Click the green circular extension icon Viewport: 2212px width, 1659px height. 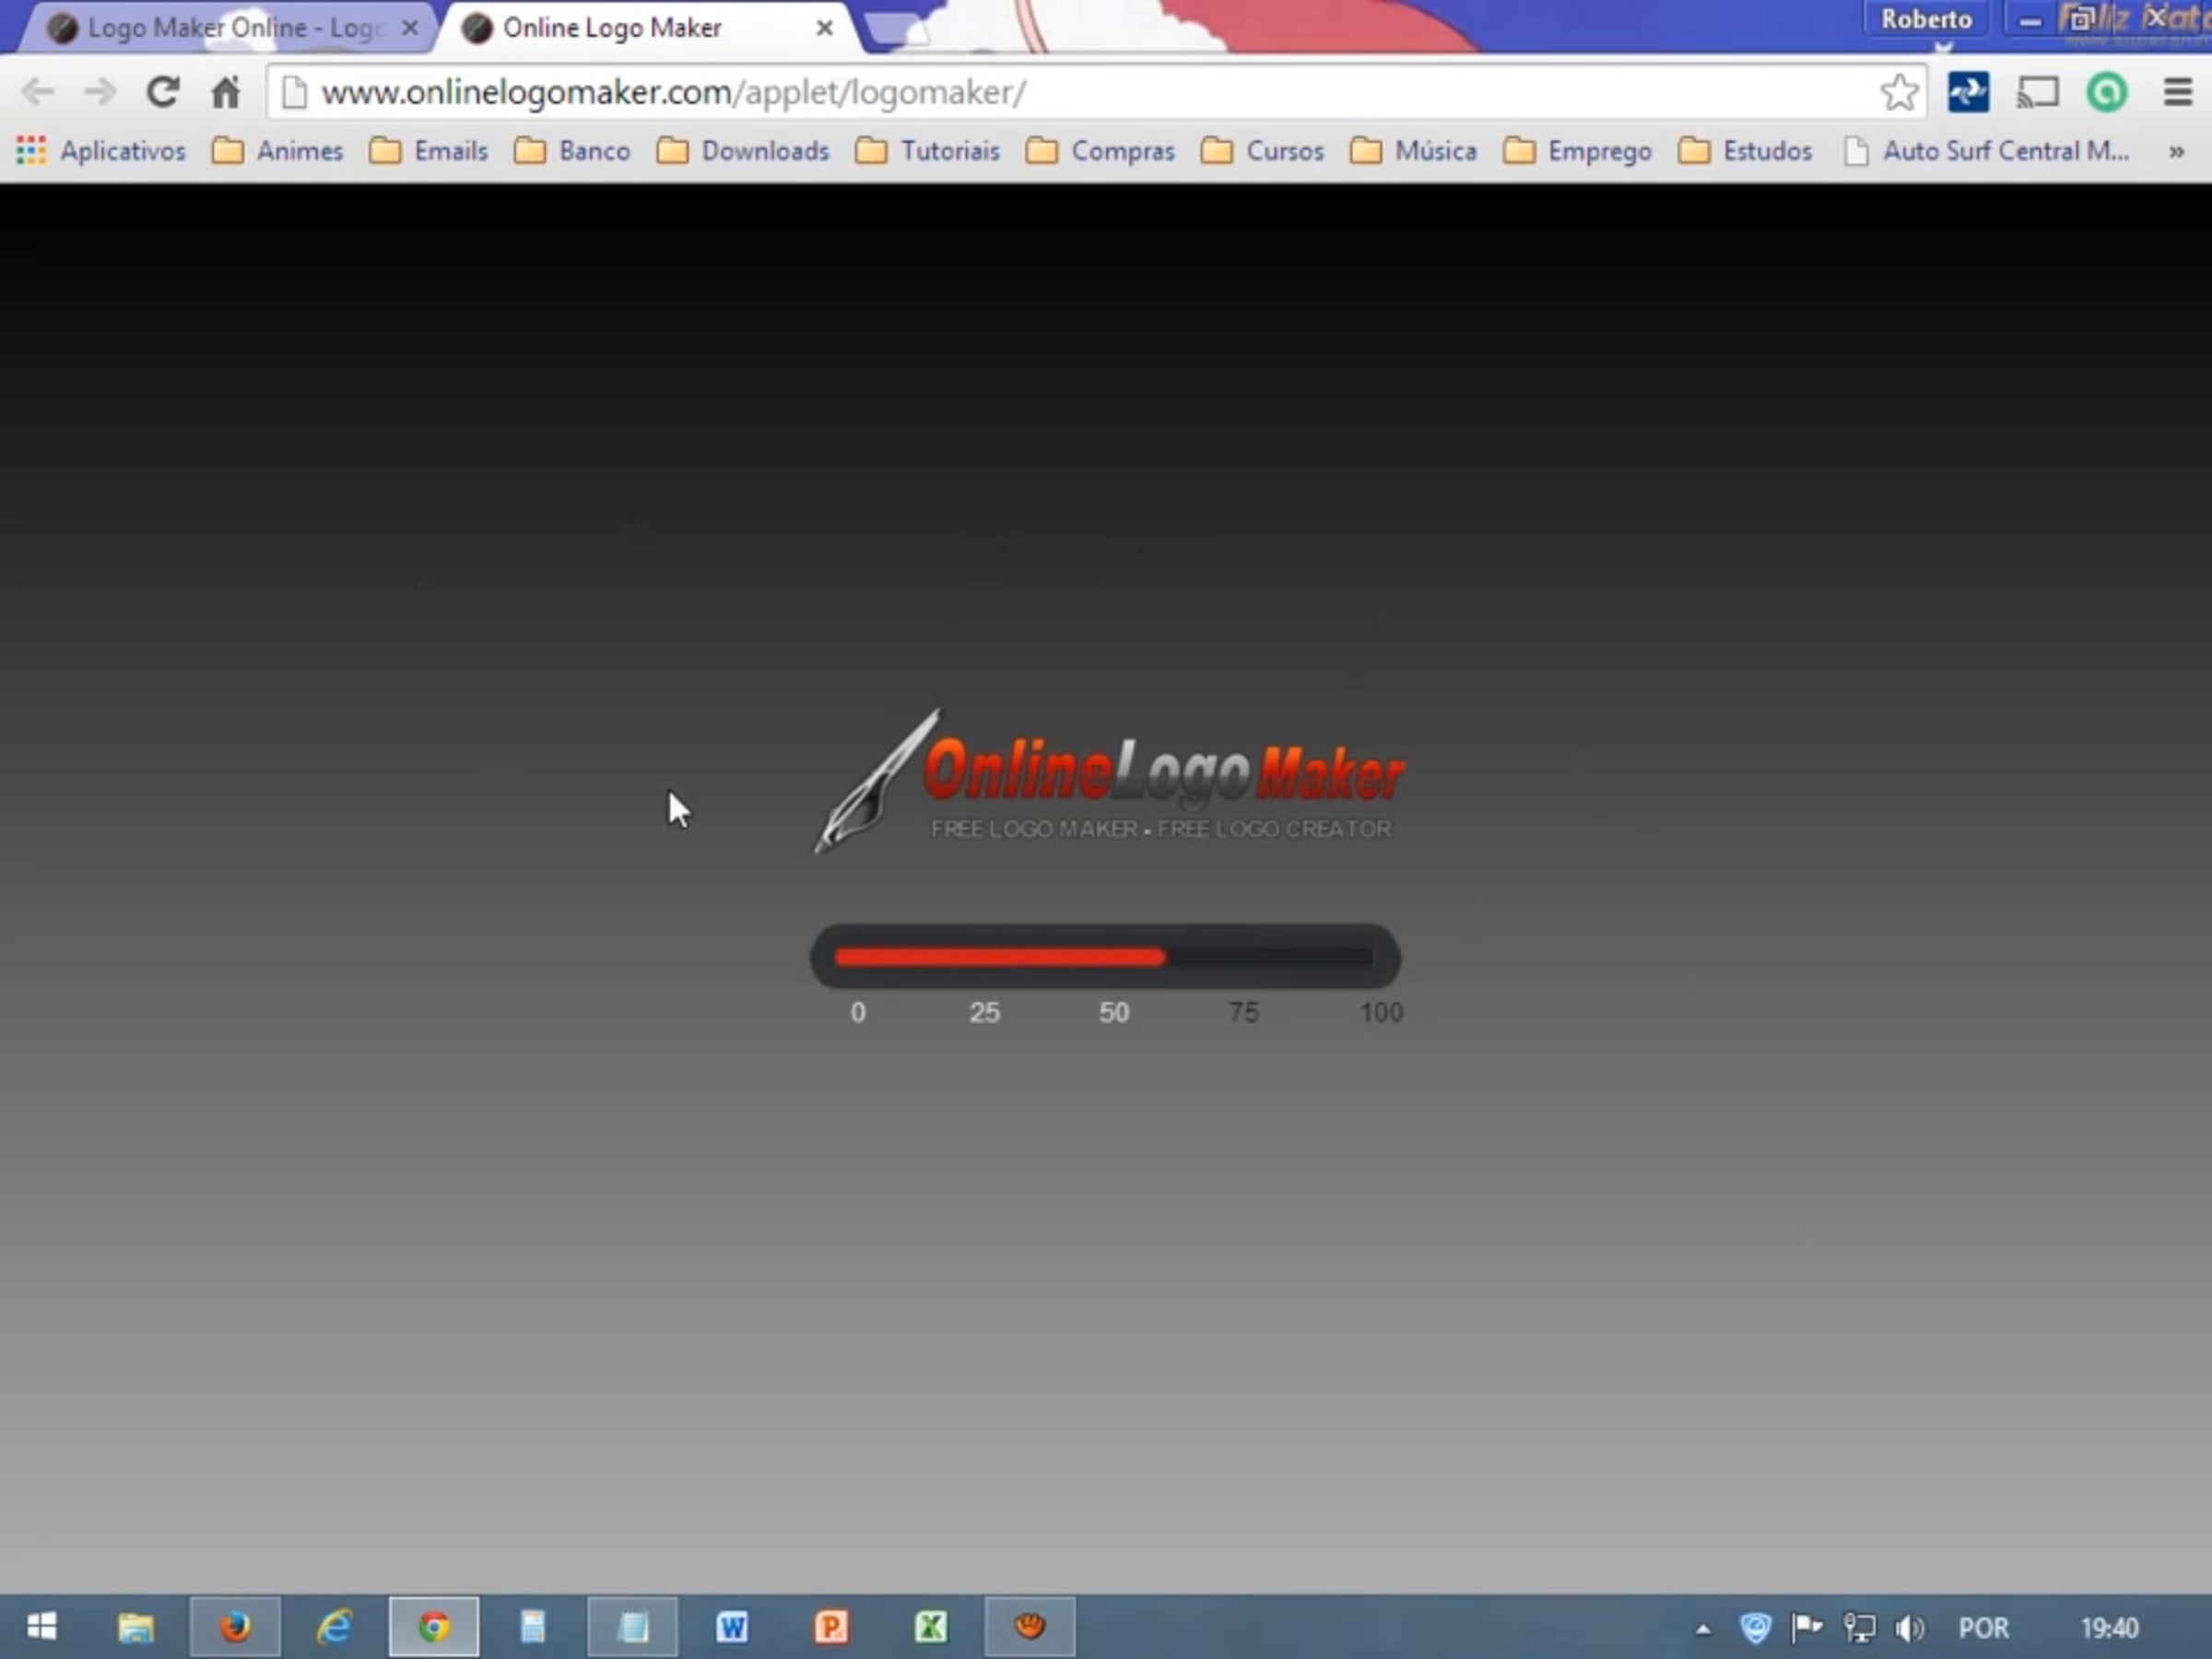(2106, 92)
